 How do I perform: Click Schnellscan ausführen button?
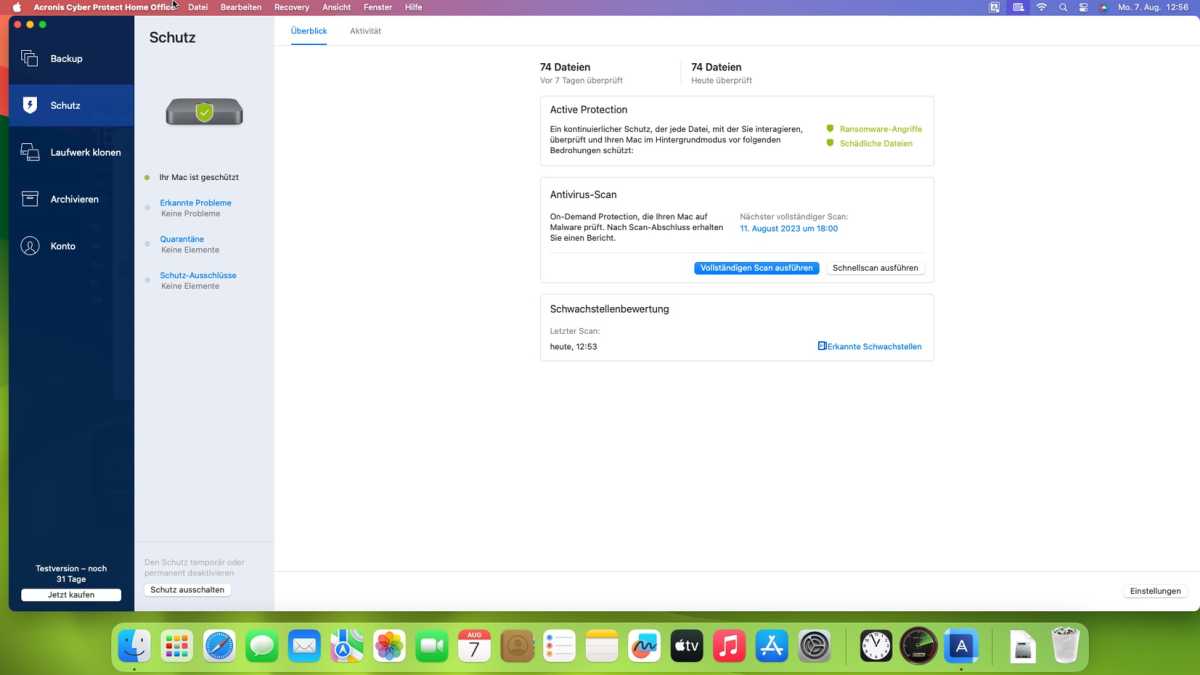pyautogui.click(x=875, y=268)
